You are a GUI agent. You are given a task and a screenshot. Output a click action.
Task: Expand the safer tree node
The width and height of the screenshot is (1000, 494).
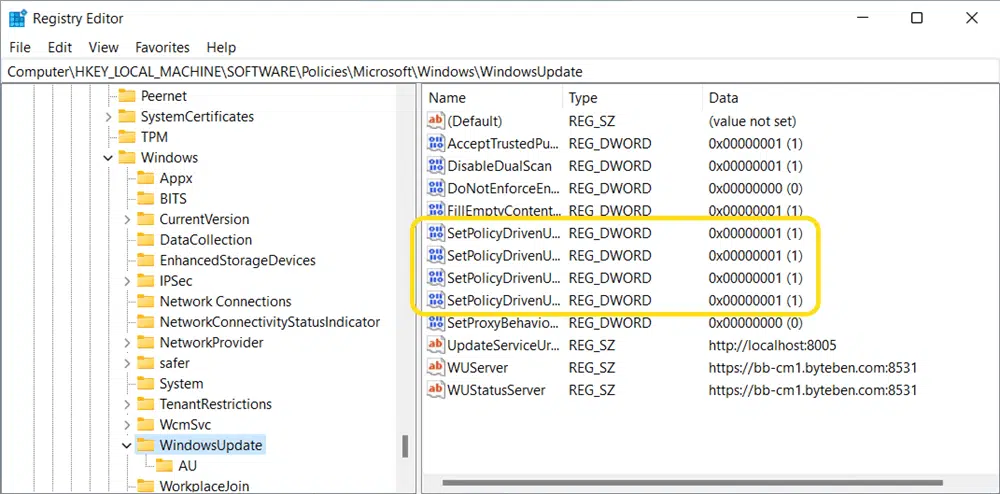[127, 363]
